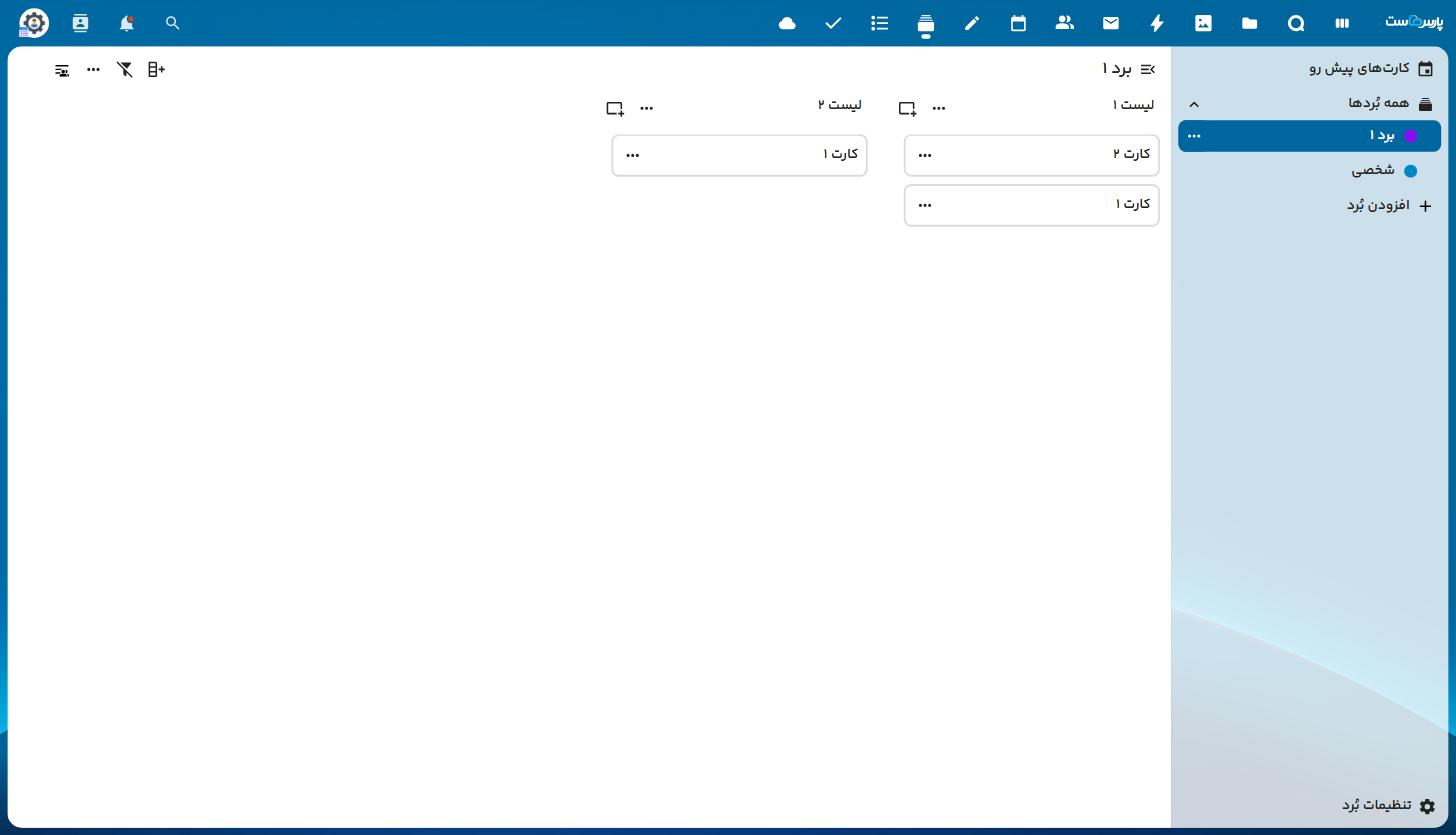The image size is (1456, 835).
Task: Open the Calendar app icon
Action: (1018, 23)
